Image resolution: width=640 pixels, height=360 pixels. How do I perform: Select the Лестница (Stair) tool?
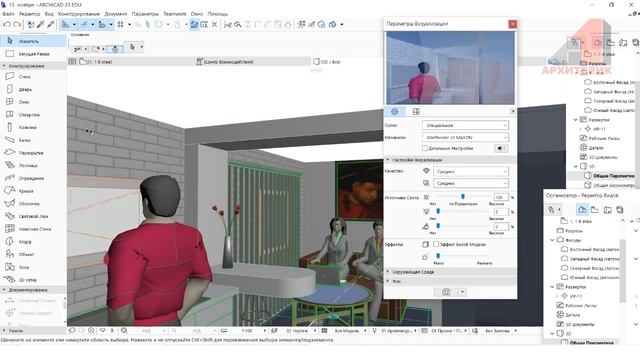[33, 165]
